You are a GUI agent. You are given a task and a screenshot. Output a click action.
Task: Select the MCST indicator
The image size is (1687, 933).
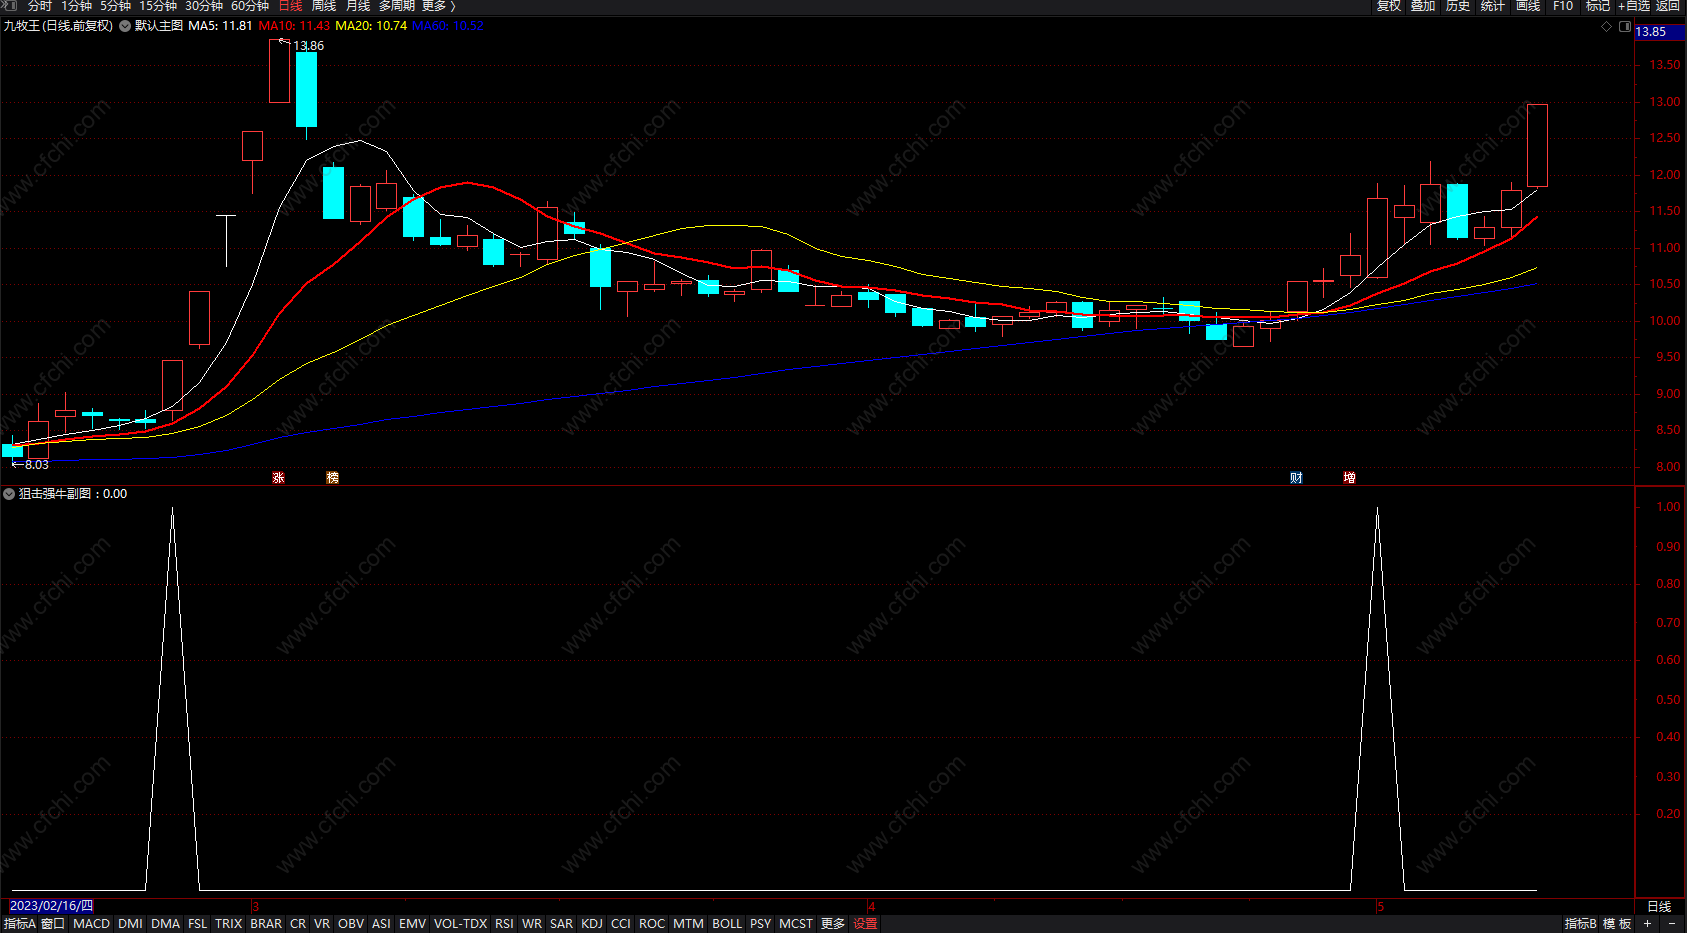(x=796, y=924)
